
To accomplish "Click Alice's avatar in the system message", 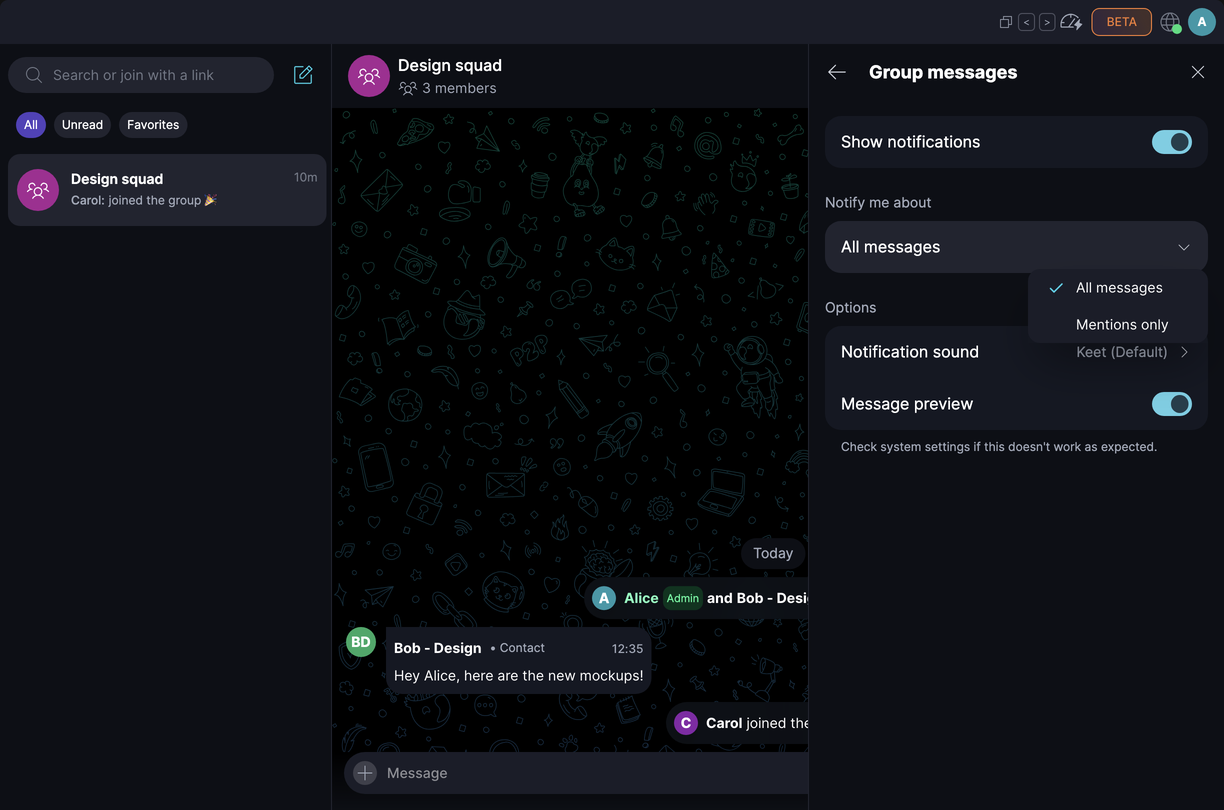I will pyautogui.click(x=604, y=598).
